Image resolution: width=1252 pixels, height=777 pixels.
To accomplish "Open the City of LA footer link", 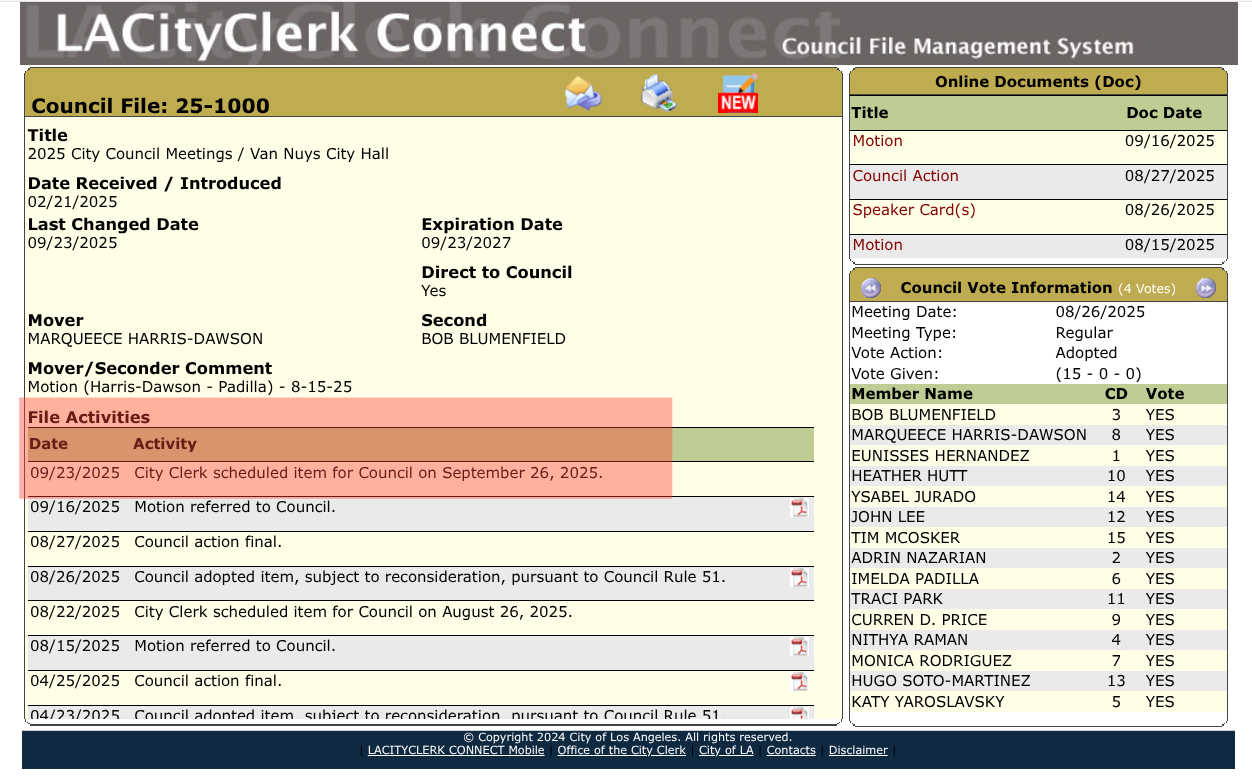I will tap(726, 750).
